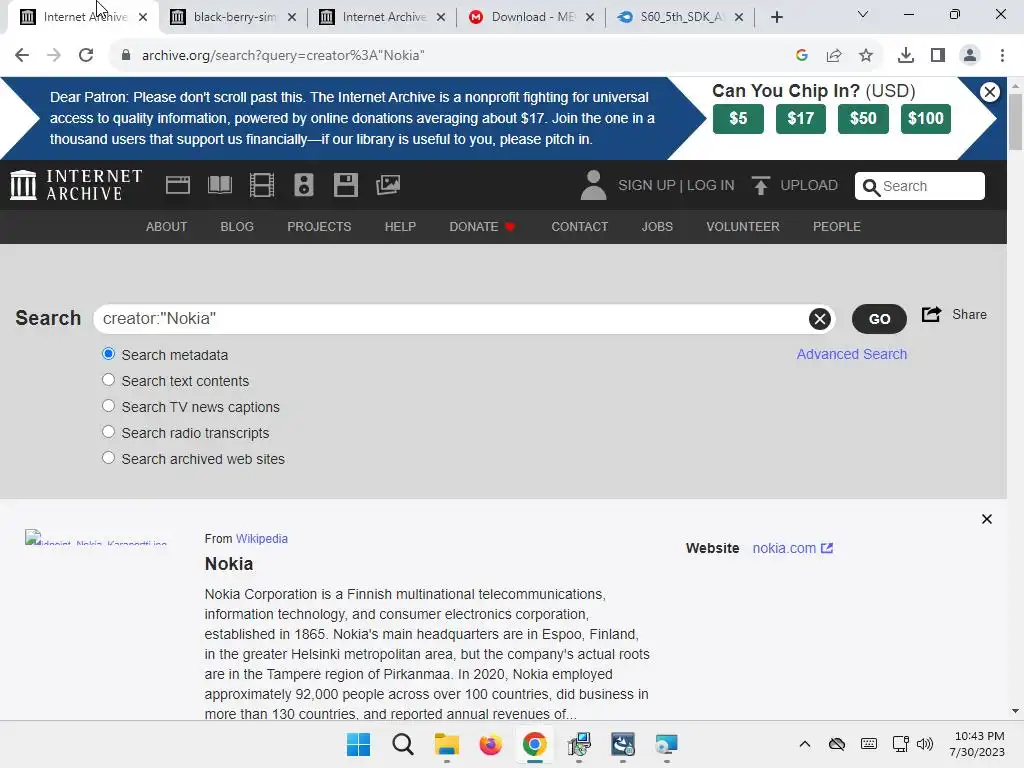
Task: Open the Audio speaker icon
Action: [x=304, y=185]
